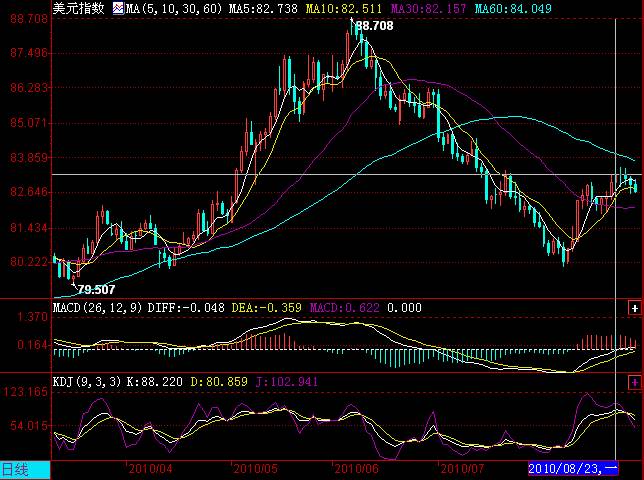Viewport: 644px width, 480px height.
Task: Click the 2010/04 date axis label
Action: (x=151, y=469)
